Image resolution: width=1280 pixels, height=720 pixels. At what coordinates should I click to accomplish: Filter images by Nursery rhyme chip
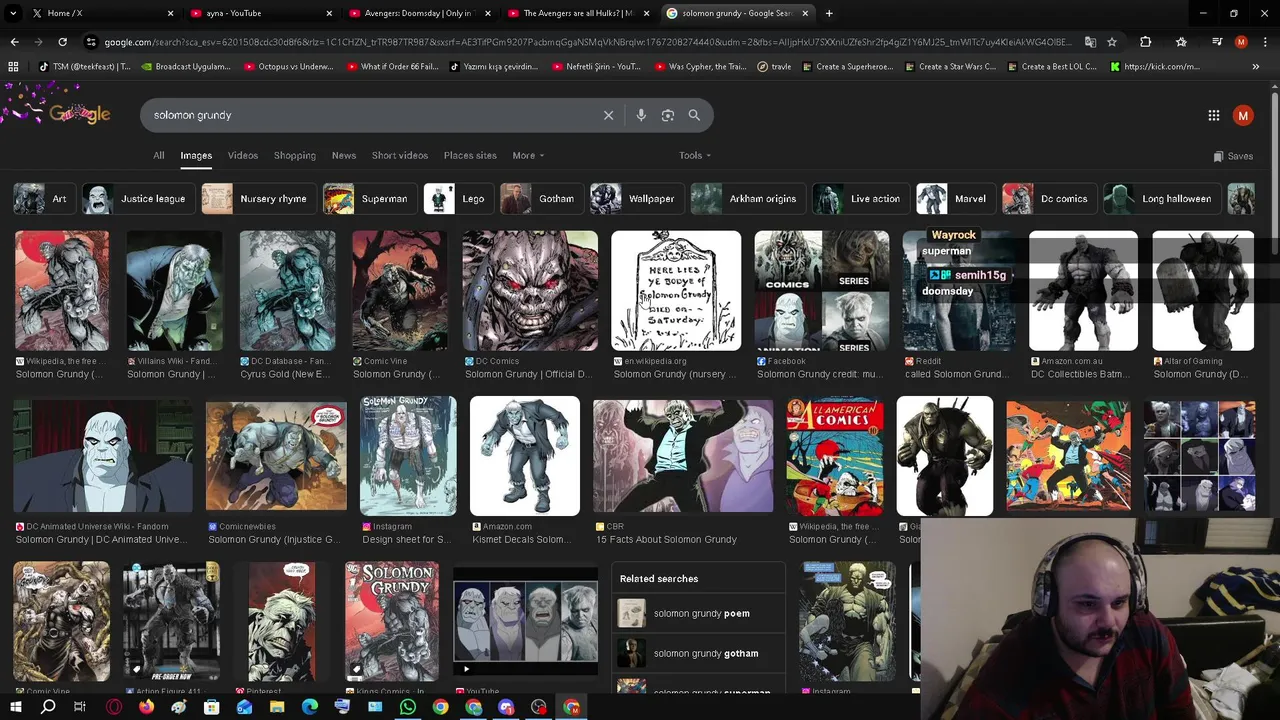tap(258, 198)
